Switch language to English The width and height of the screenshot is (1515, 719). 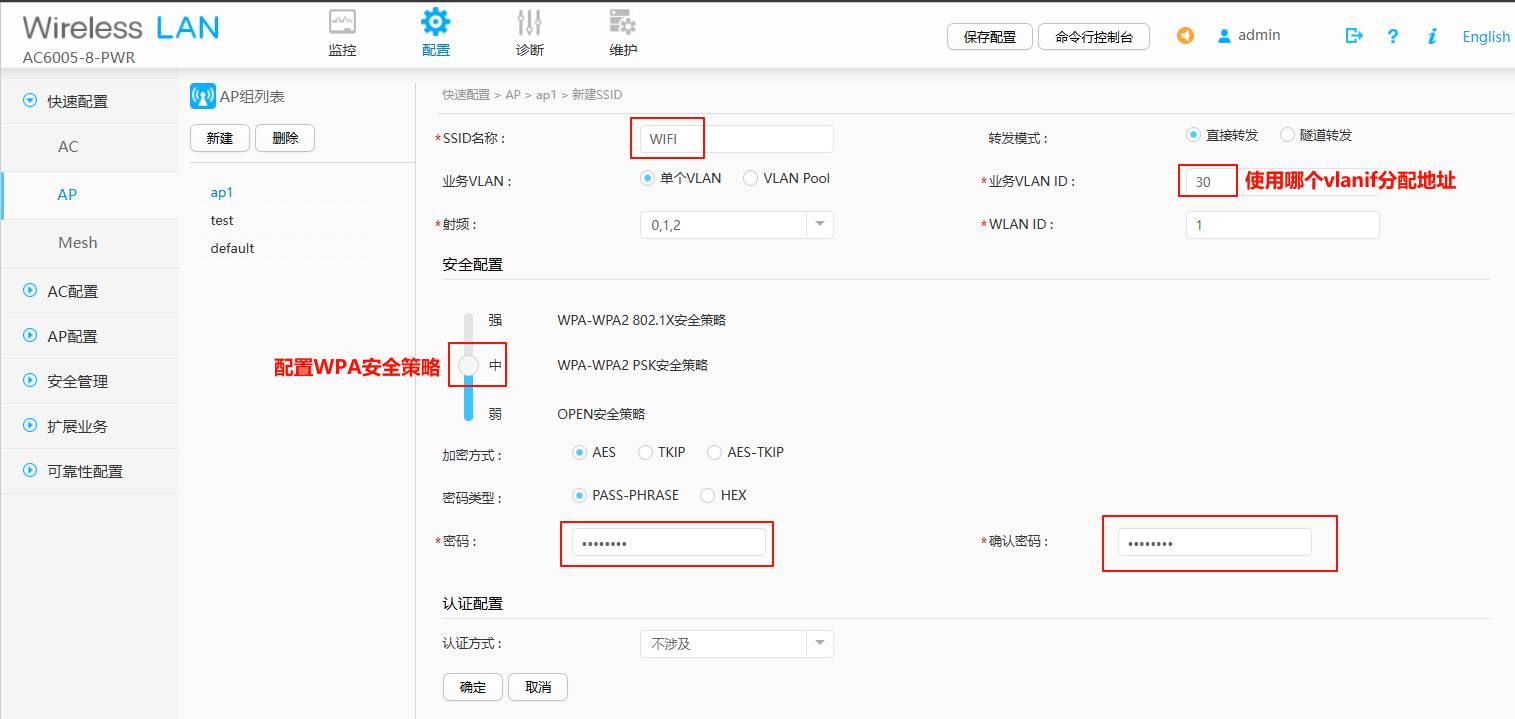pyautogui.click(x=1486, y=37)
